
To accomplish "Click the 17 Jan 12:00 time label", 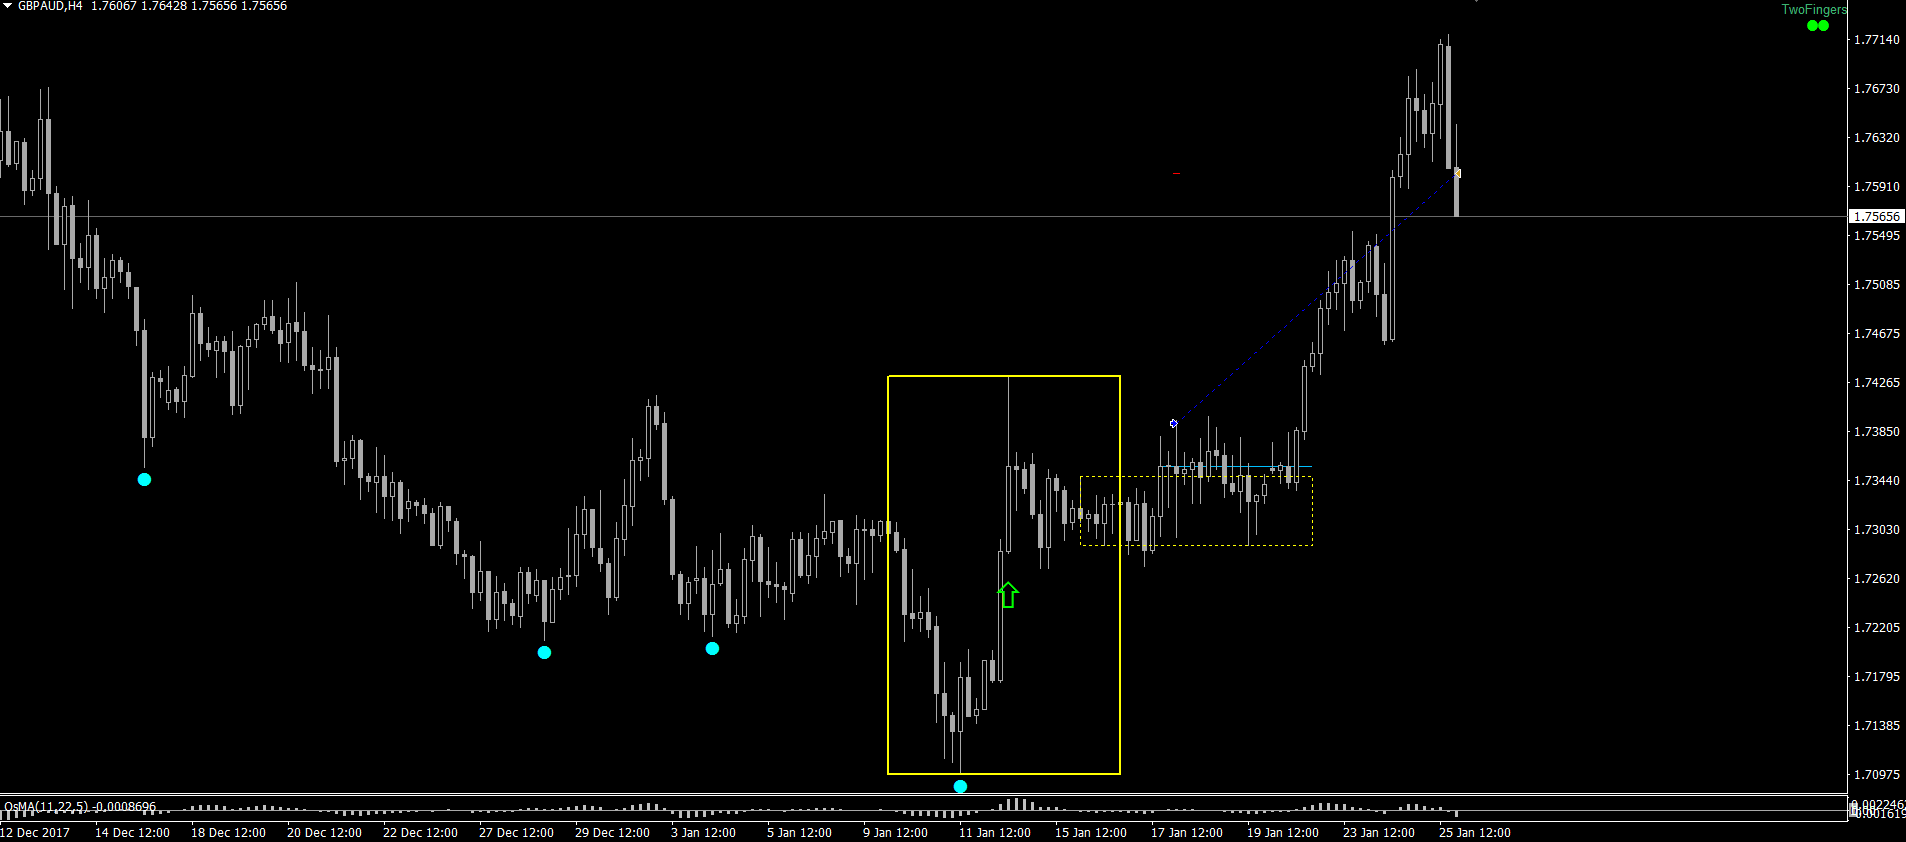I will click(x=1187, y=833).
